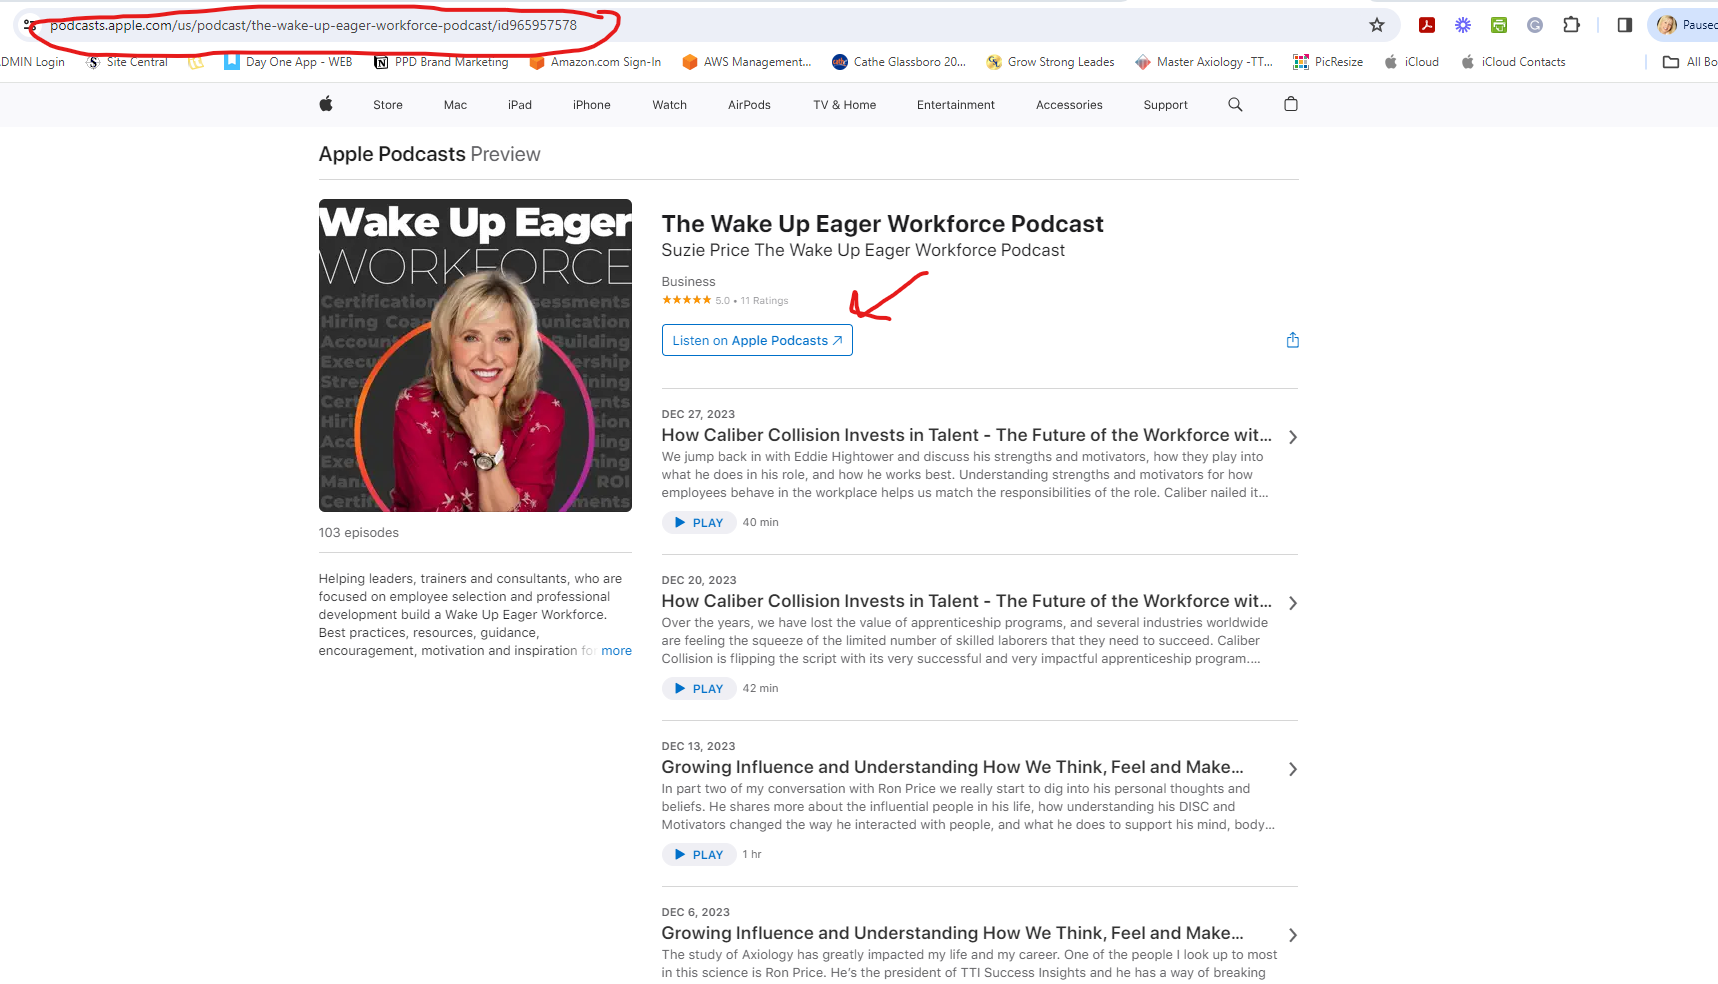Click Listen on Apple Podcasts button
1718x984 pixels.
[757, 340]
